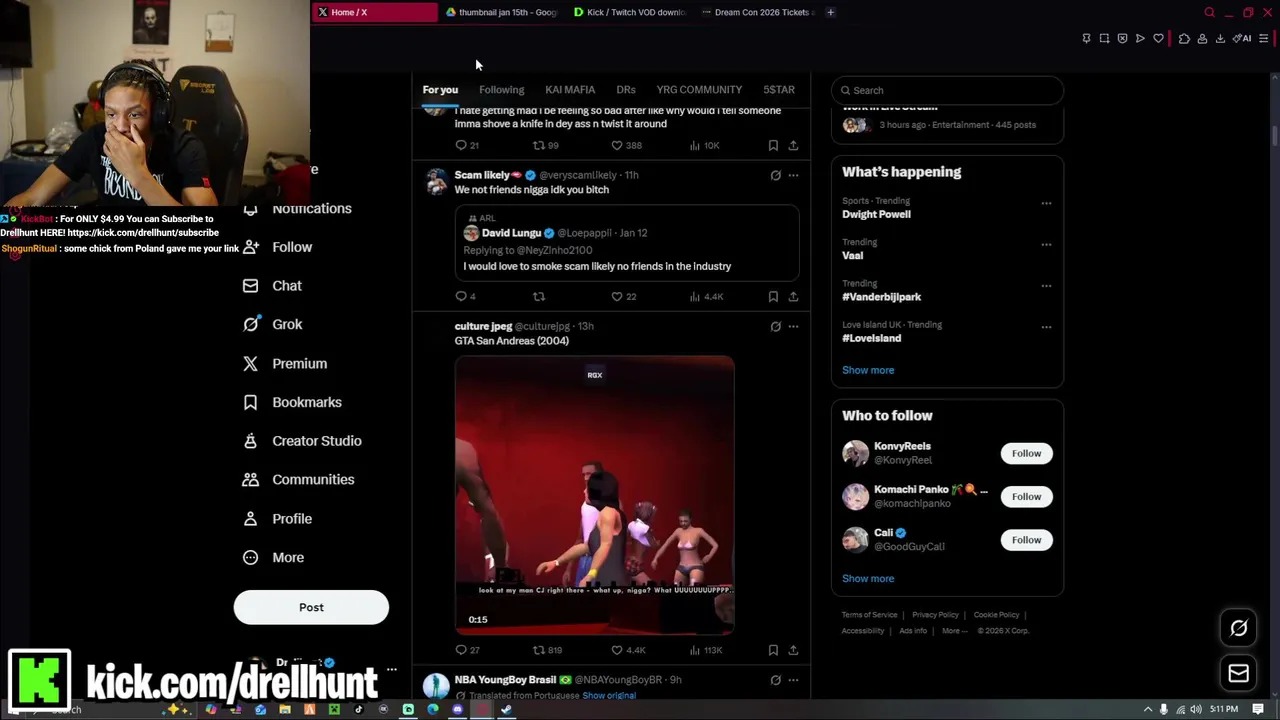Screen dimensions: 1280x720
Task: Open David Lungu quoted post
Action: click(627, 243)
